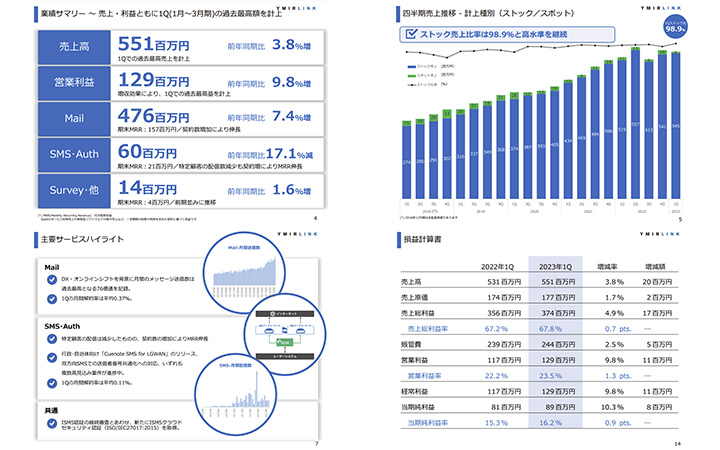Click the 16.2% cell in 当期純利益率 row
720x450 pixels.
coord(550,422)
